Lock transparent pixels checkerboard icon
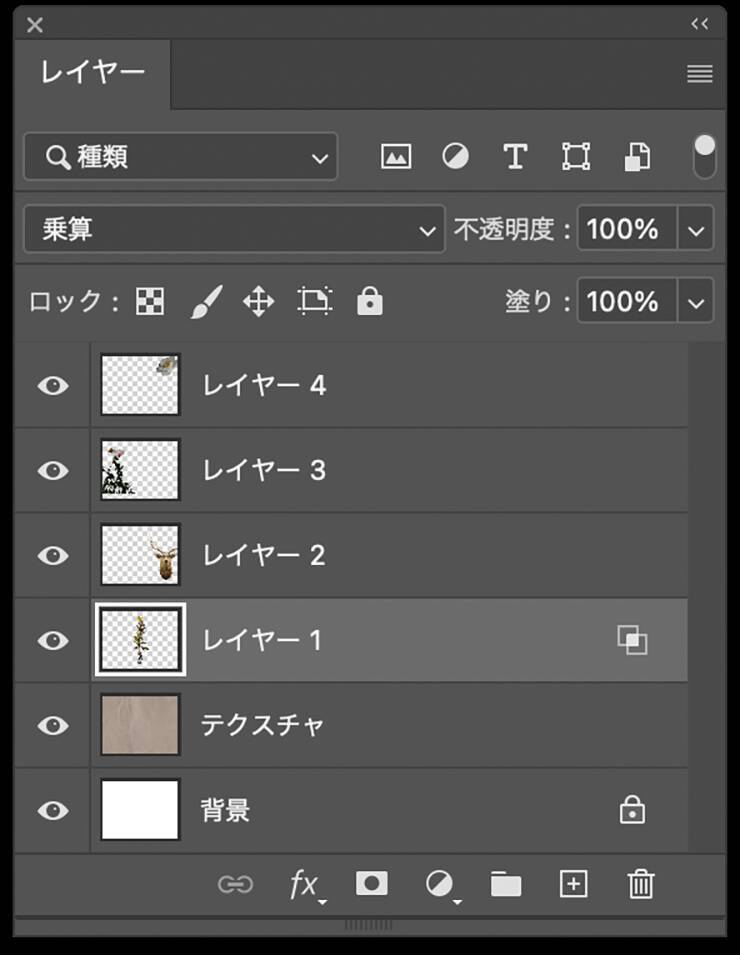 pos(150,302)
